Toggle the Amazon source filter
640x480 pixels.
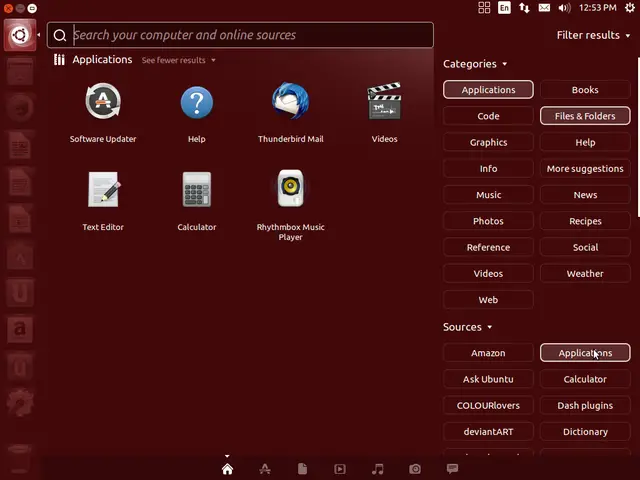pos(488,353)
